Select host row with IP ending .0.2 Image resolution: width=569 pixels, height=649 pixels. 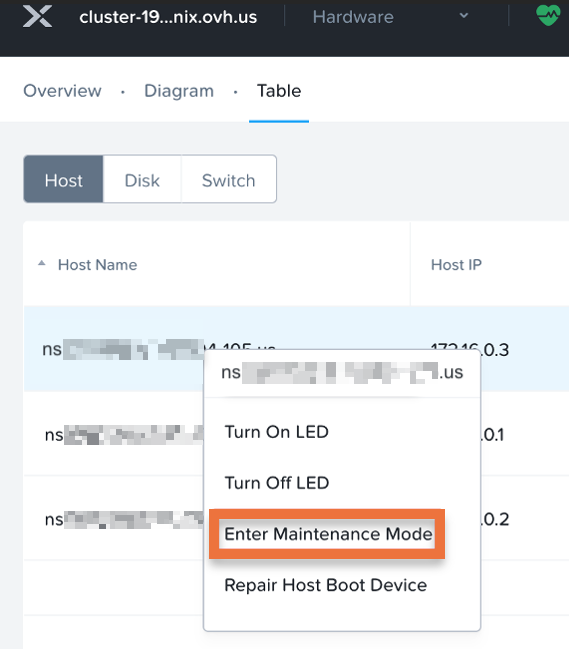point(296,518)
